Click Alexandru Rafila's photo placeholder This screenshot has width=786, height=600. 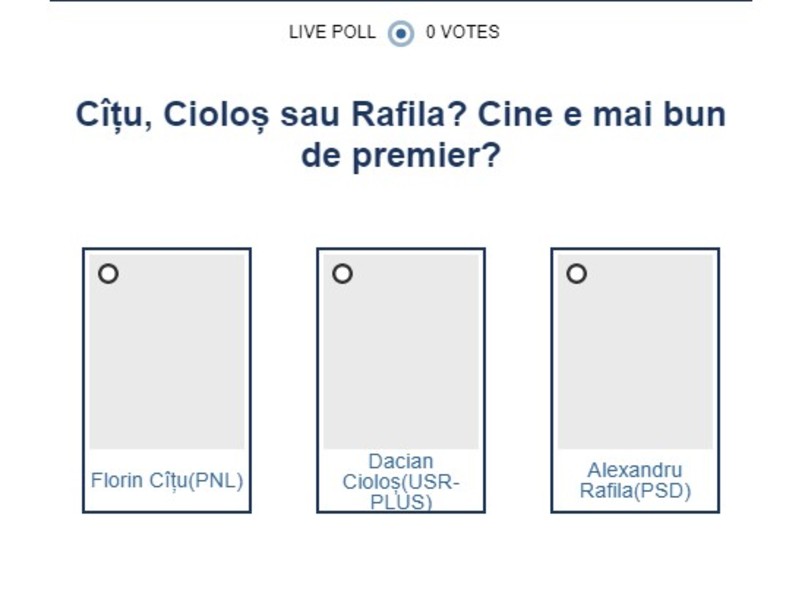pos(634,360)
